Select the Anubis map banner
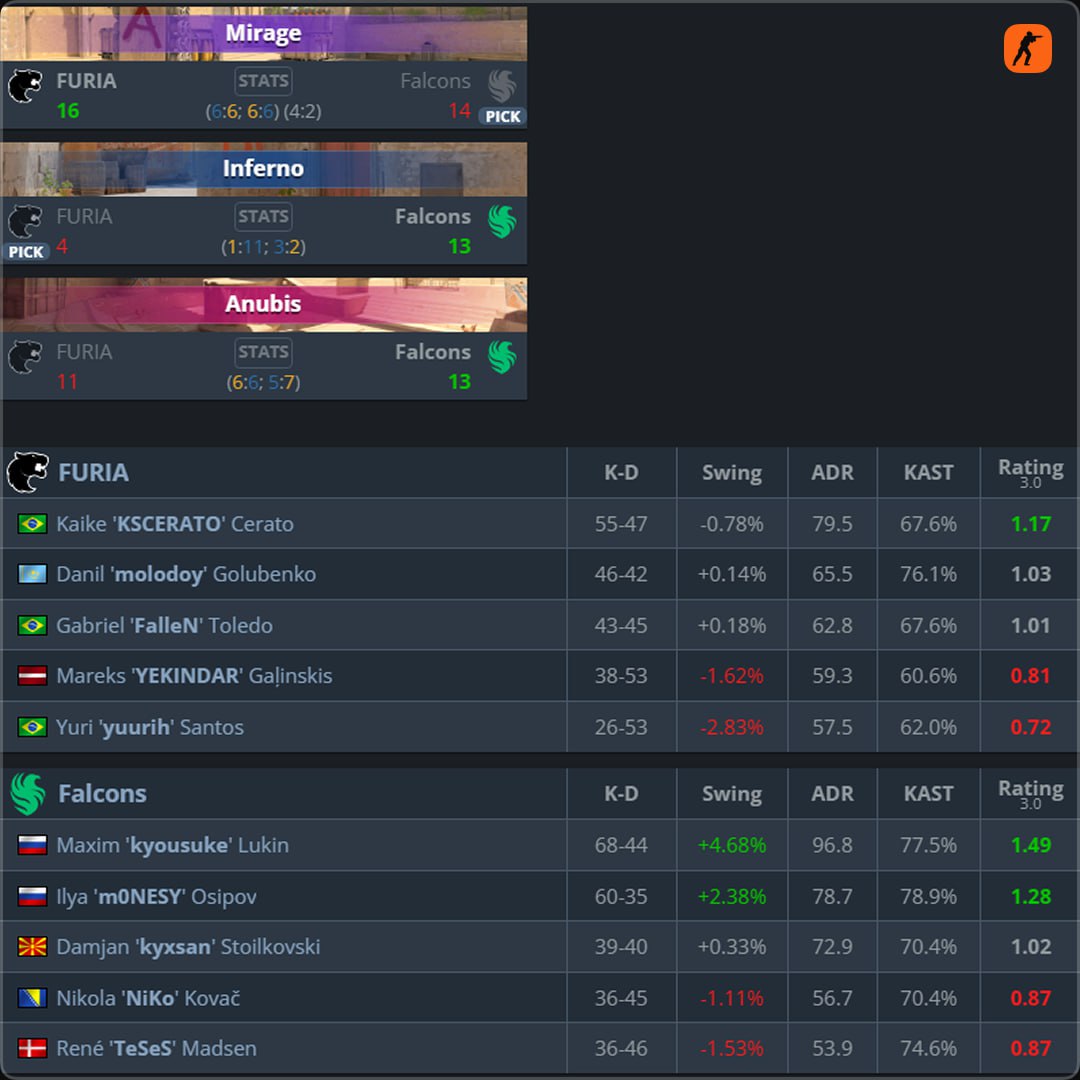1080x1080 pixels. [264, 304]
